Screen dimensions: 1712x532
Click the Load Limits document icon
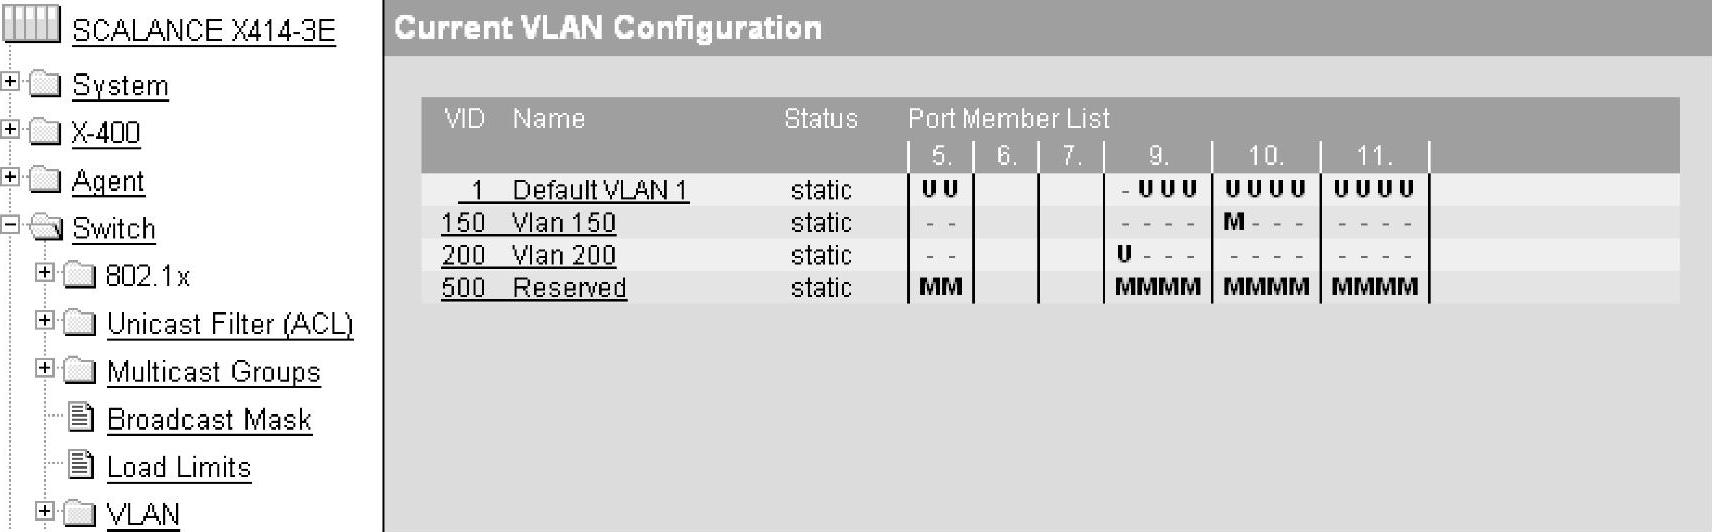81,466
